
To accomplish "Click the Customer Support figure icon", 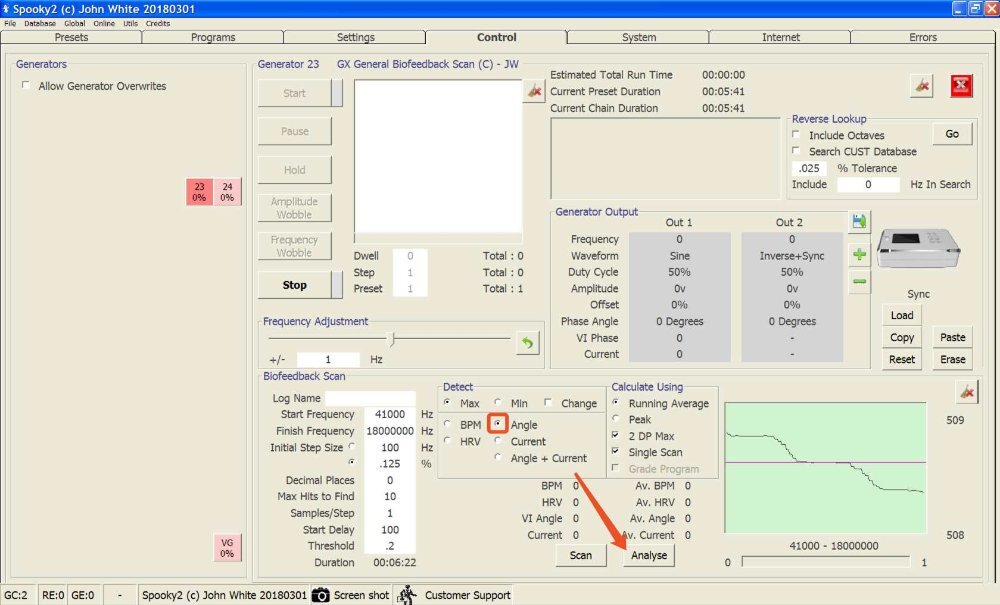I will pos(406,595).
